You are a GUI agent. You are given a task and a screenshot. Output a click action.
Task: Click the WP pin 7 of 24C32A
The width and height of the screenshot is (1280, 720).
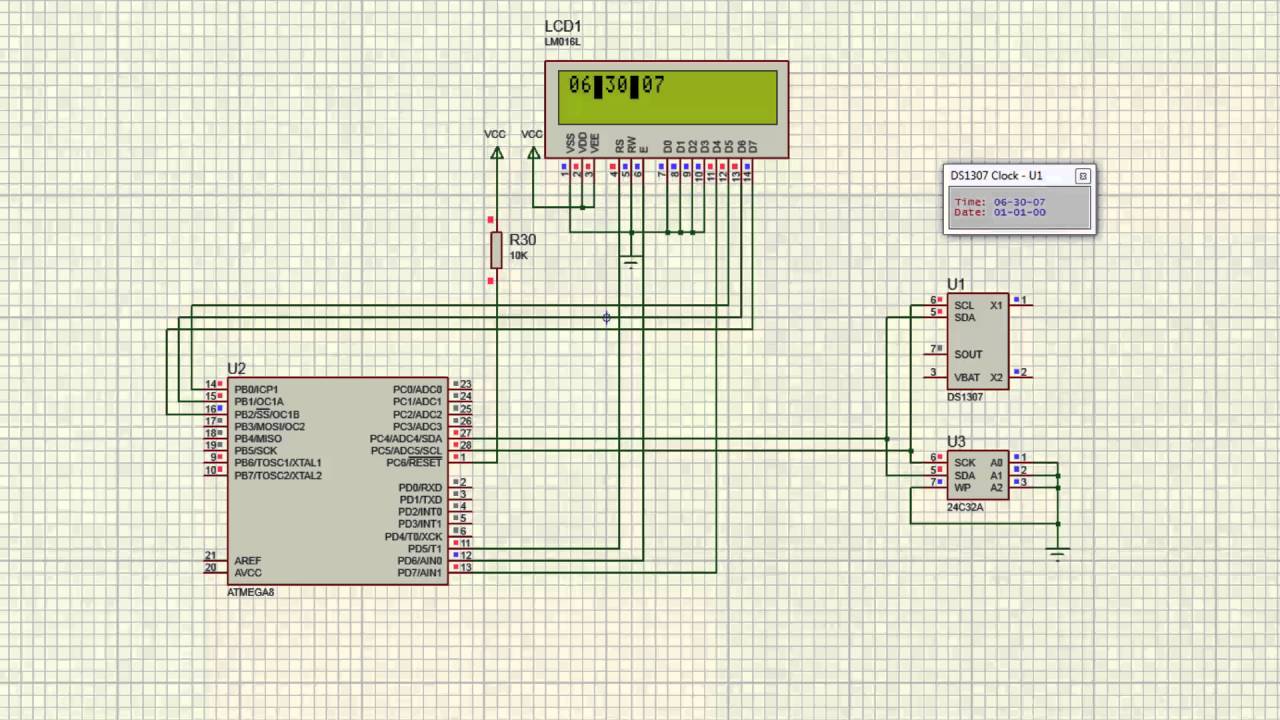(936, 482)
